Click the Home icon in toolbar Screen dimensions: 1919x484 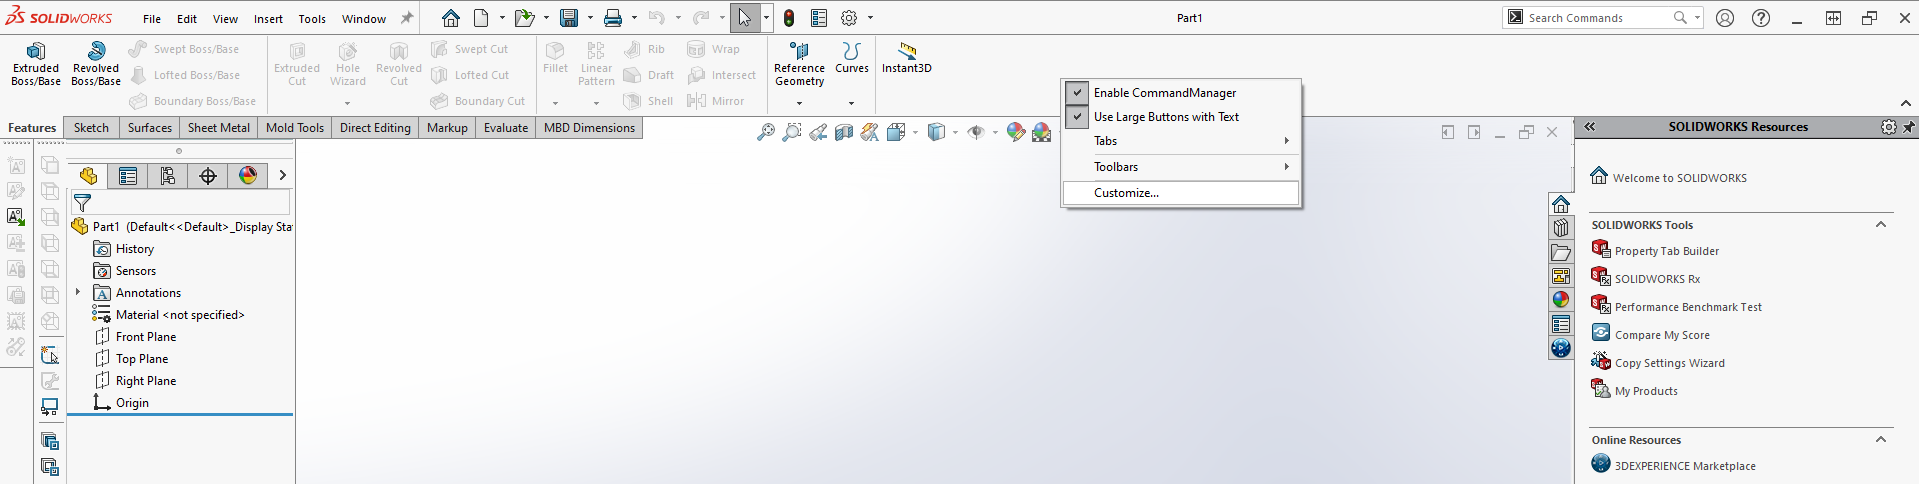(x=451, y=18)
